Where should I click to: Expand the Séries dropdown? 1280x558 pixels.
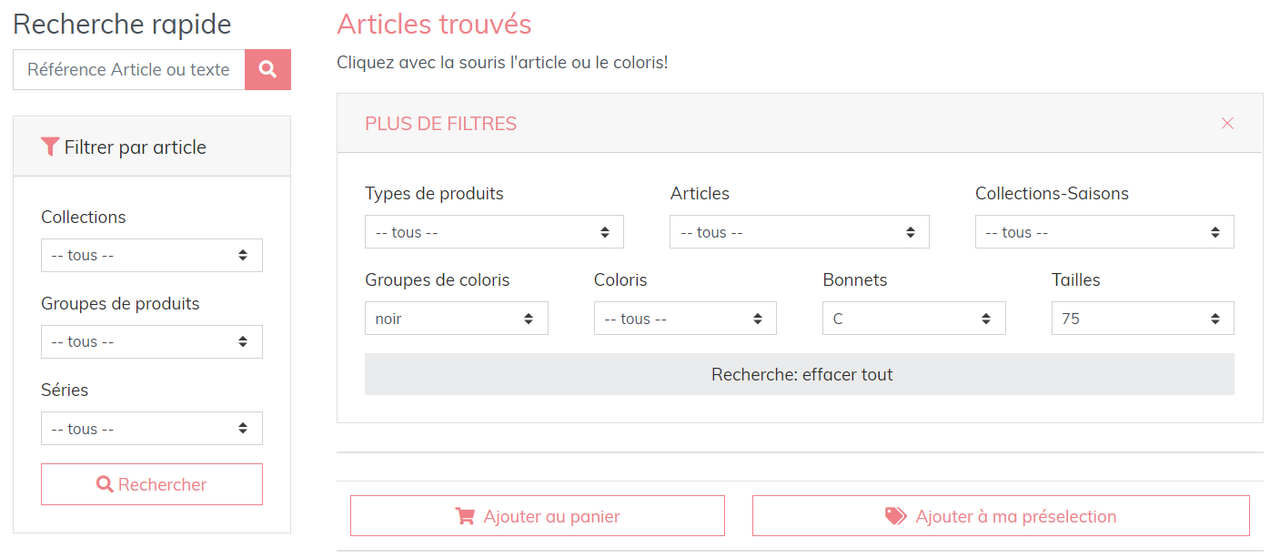point(152,428)
